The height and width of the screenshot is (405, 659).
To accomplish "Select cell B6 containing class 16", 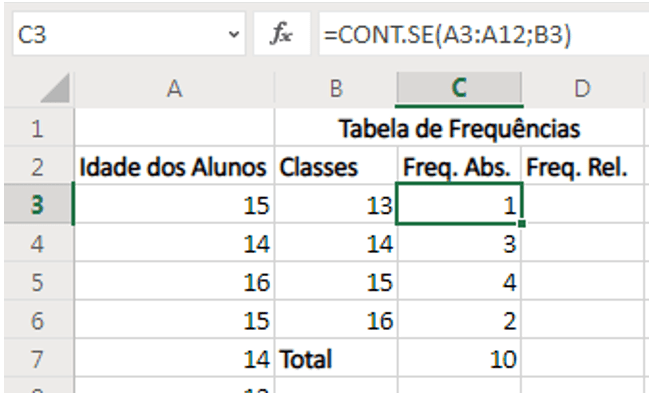I will pos(335,320).
